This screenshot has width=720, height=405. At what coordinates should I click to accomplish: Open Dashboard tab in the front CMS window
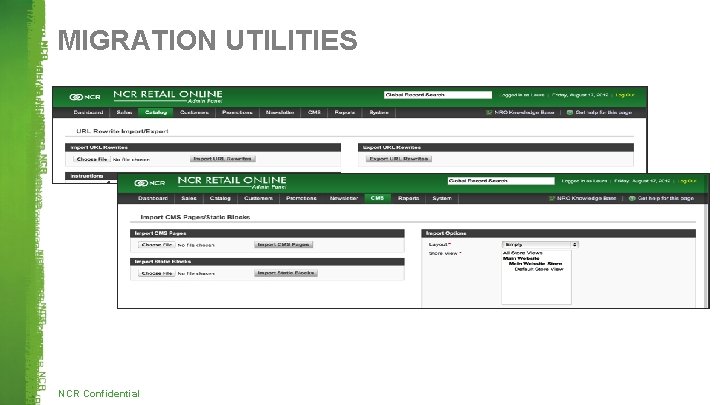tap(153, 198)
